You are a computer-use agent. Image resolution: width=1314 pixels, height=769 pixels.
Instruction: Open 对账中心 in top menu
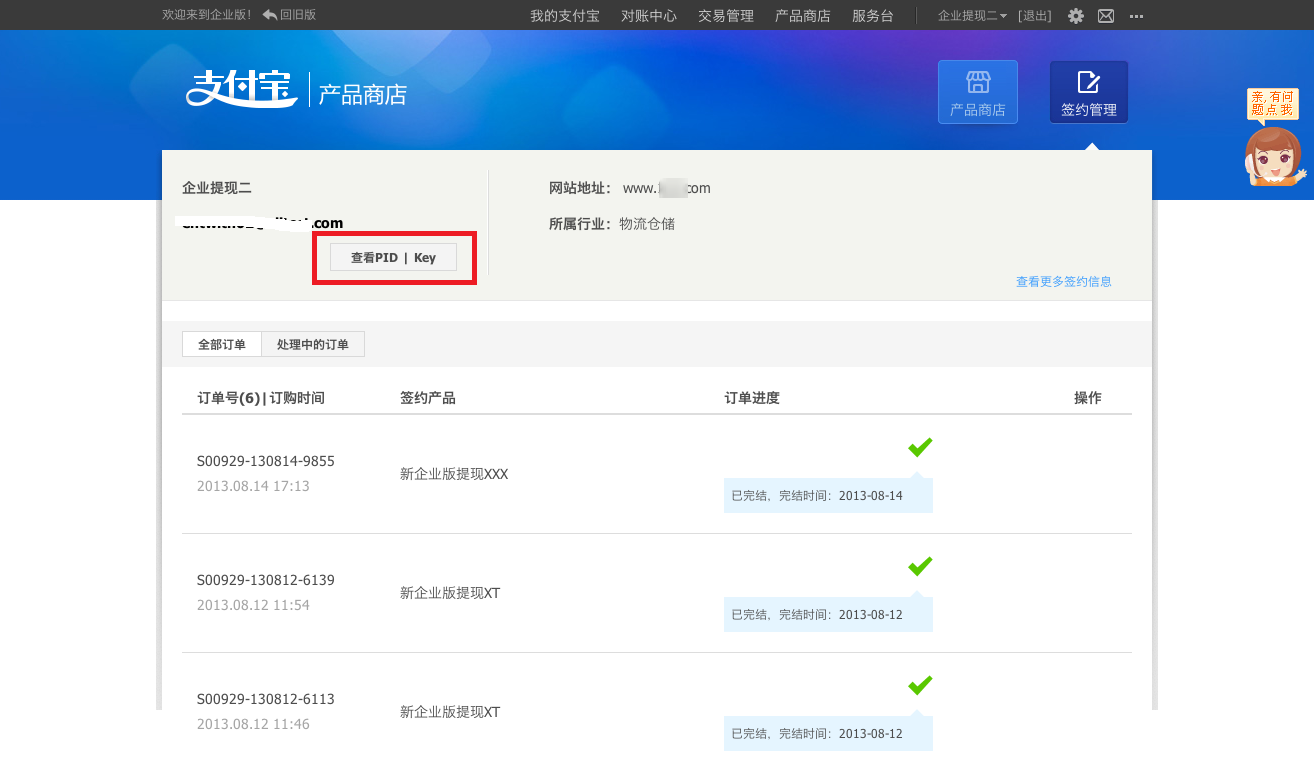pos(648,16)
